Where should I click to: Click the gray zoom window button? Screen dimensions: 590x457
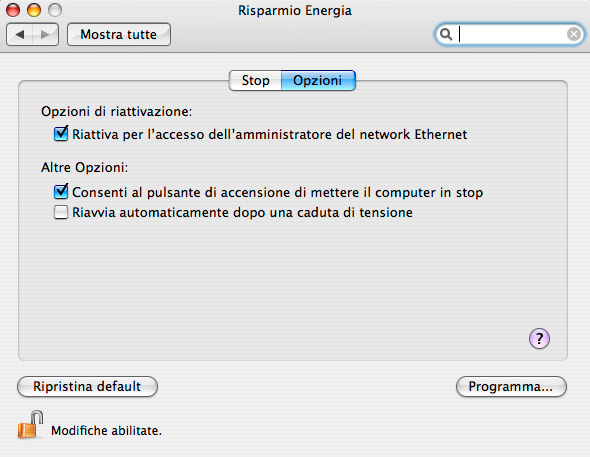point(55,10)
